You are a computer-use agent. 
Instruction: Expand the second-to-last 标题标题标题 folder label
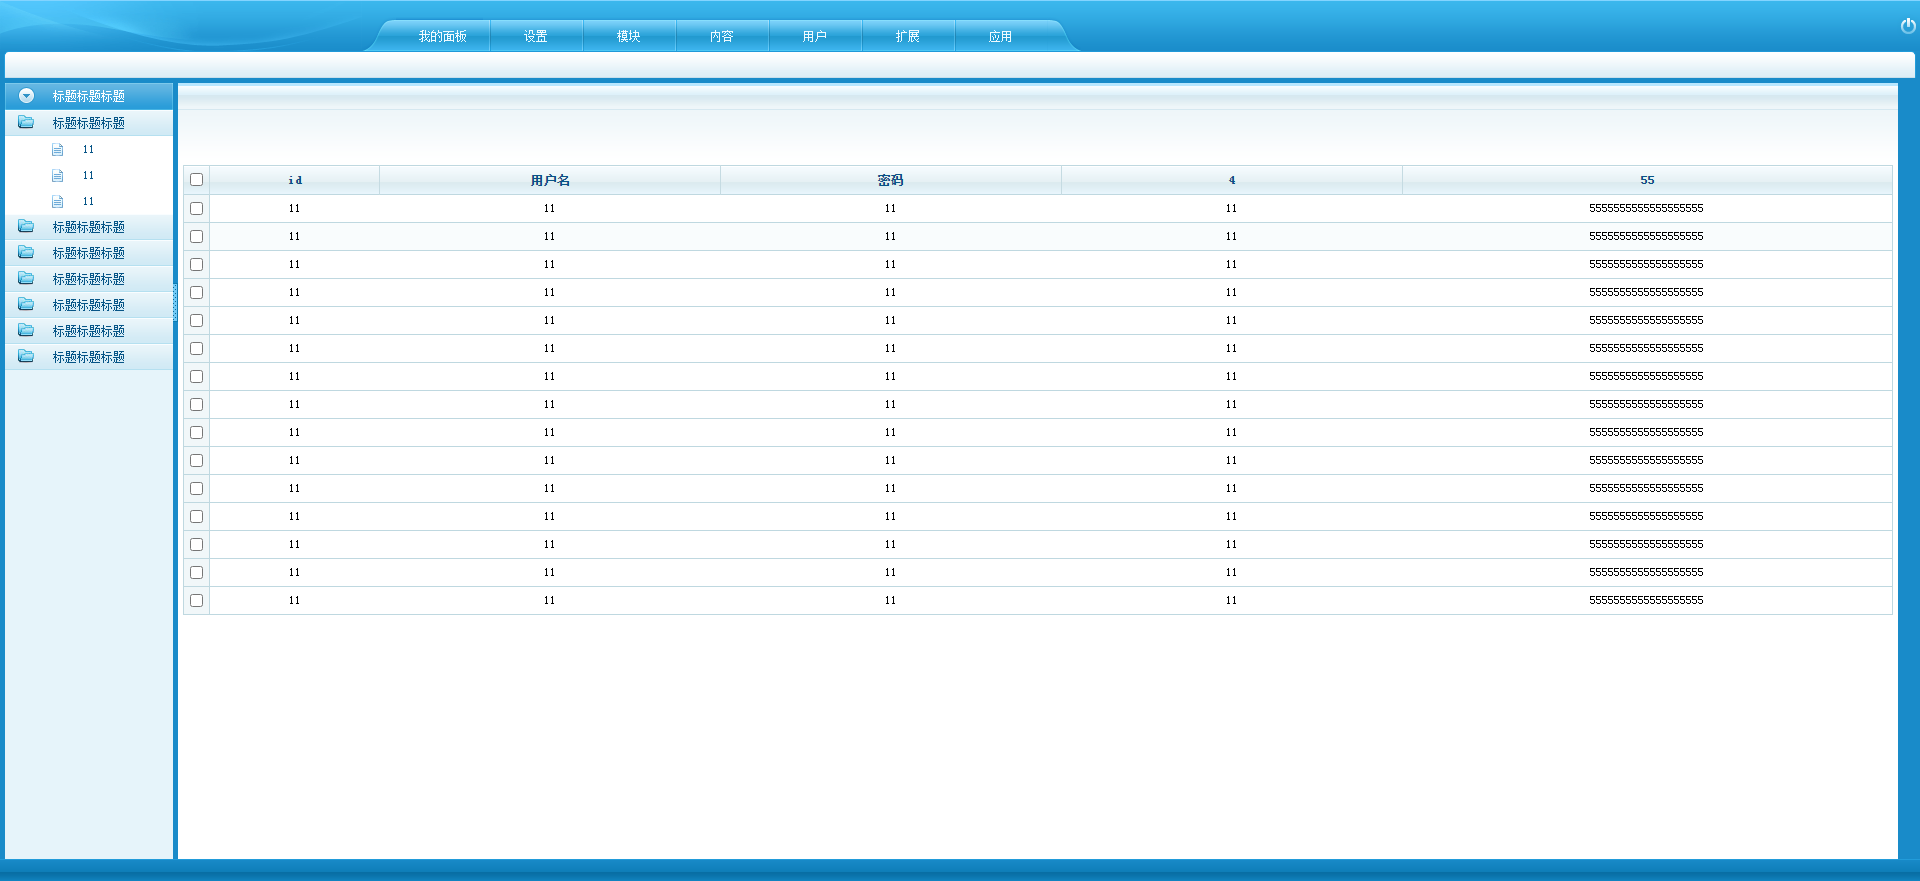coord(89,331)
